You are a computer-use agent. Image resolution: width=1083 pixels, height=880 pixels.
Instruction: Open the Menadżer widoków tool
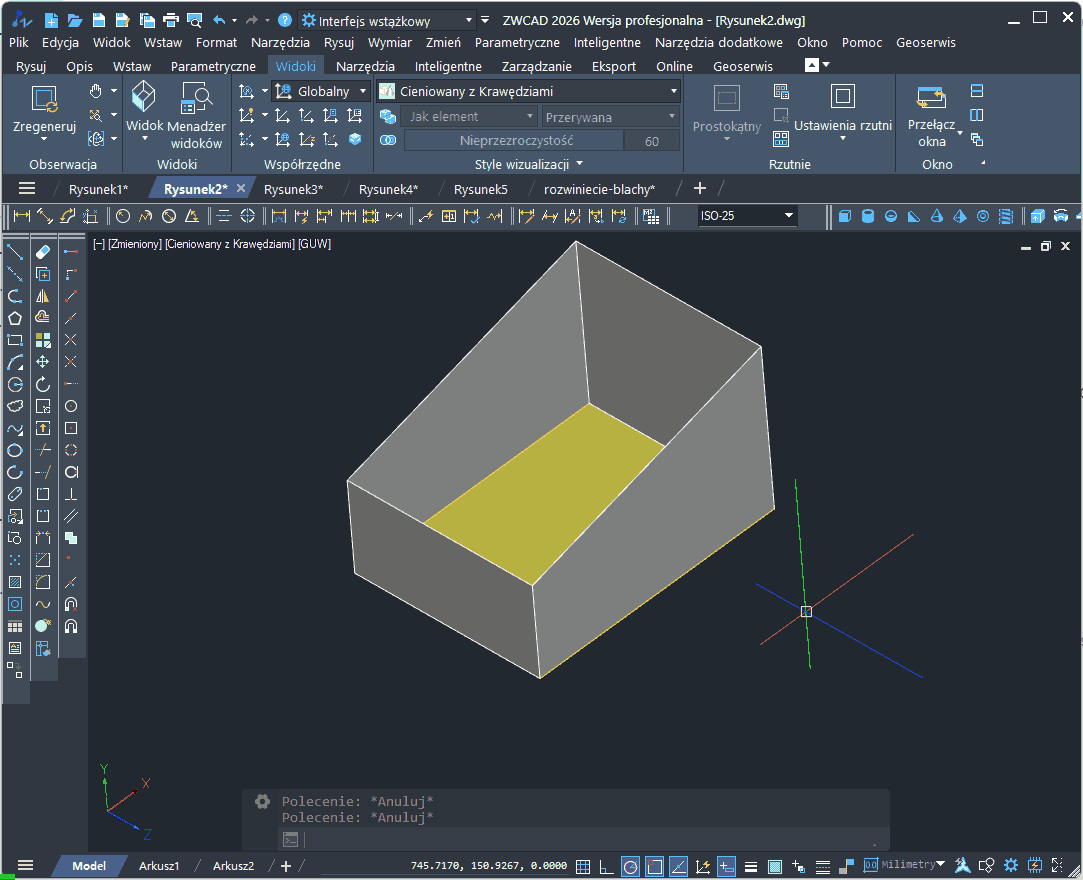(x=196, y=115)
